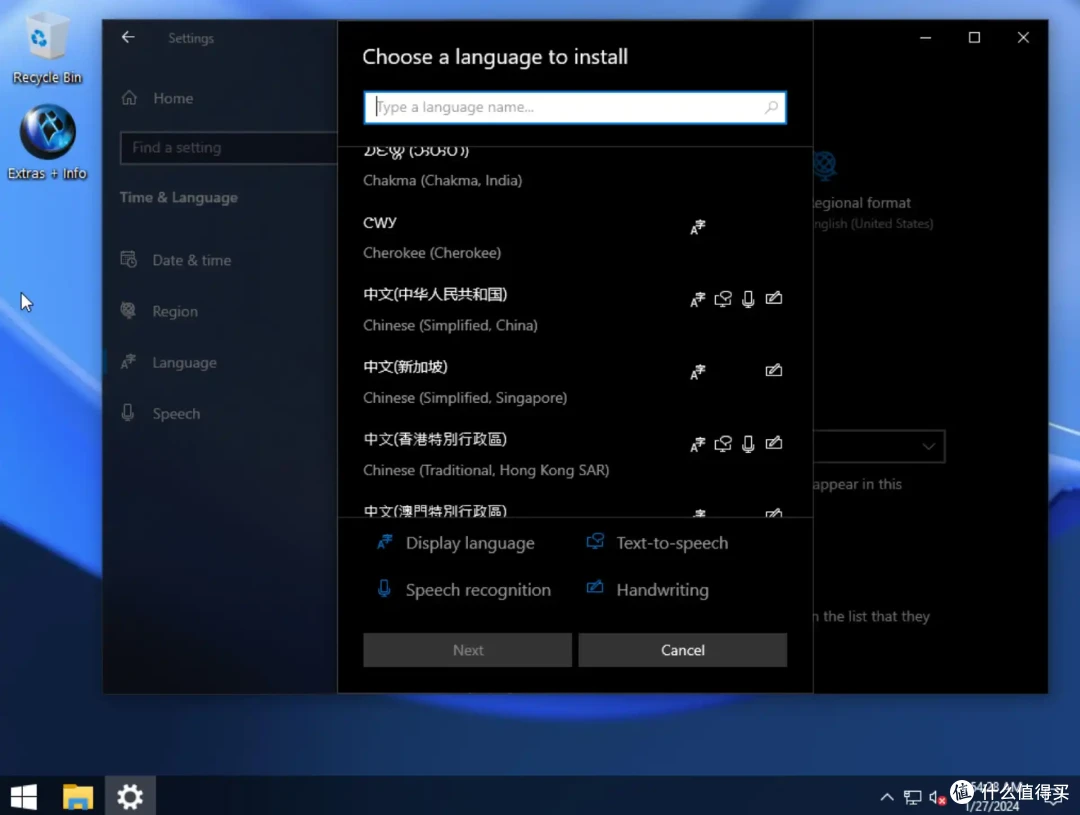Screen dimensions: 1080x815
Task: Open File Explorer from the taskbar
Action: coord(78,796)
